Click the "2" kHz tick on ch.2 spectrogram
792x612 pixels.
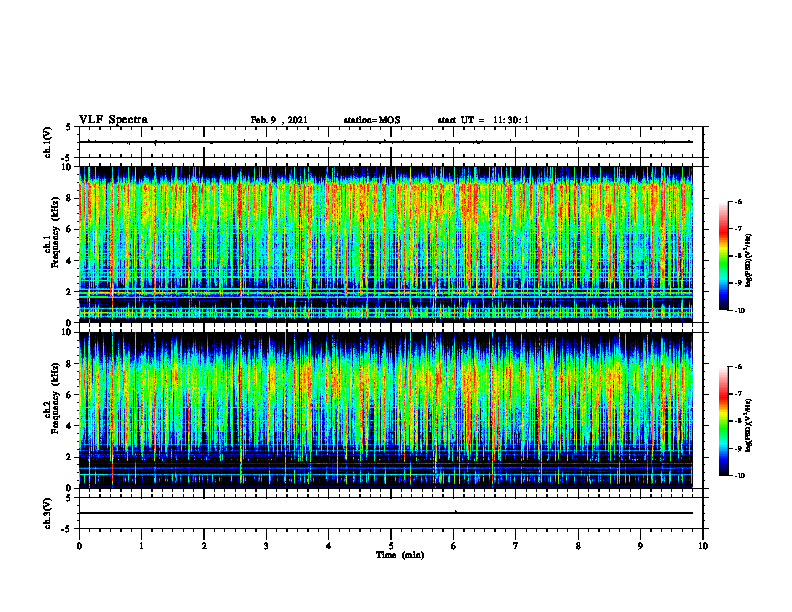click(68, 457)
